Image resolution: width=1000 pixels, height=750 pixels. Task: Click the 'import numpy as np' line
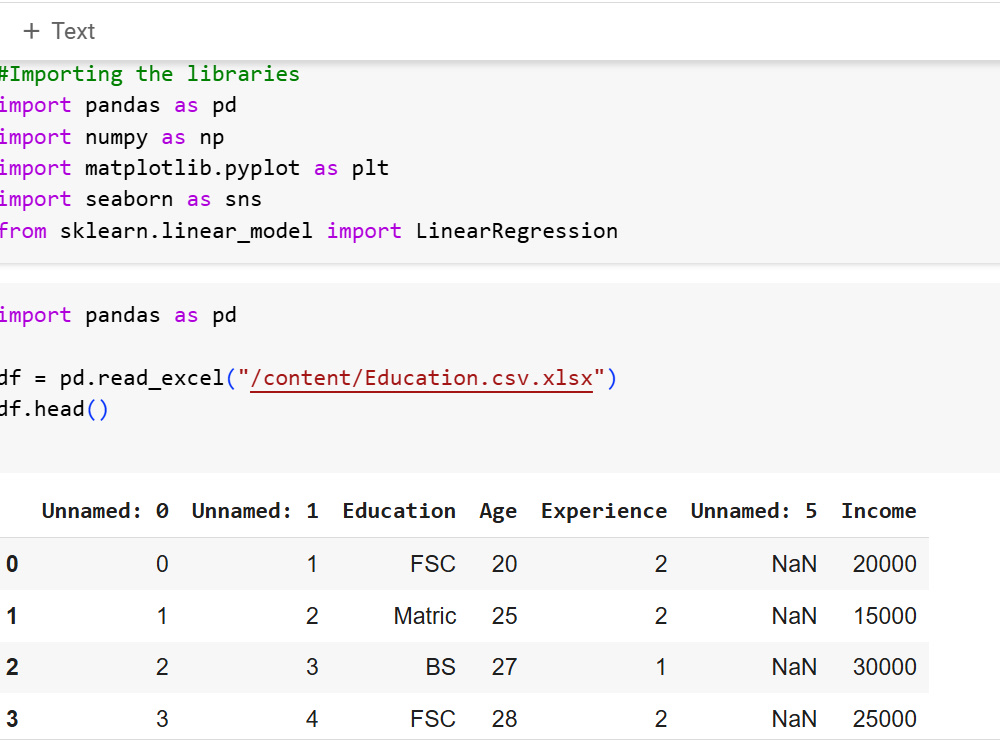112,137
